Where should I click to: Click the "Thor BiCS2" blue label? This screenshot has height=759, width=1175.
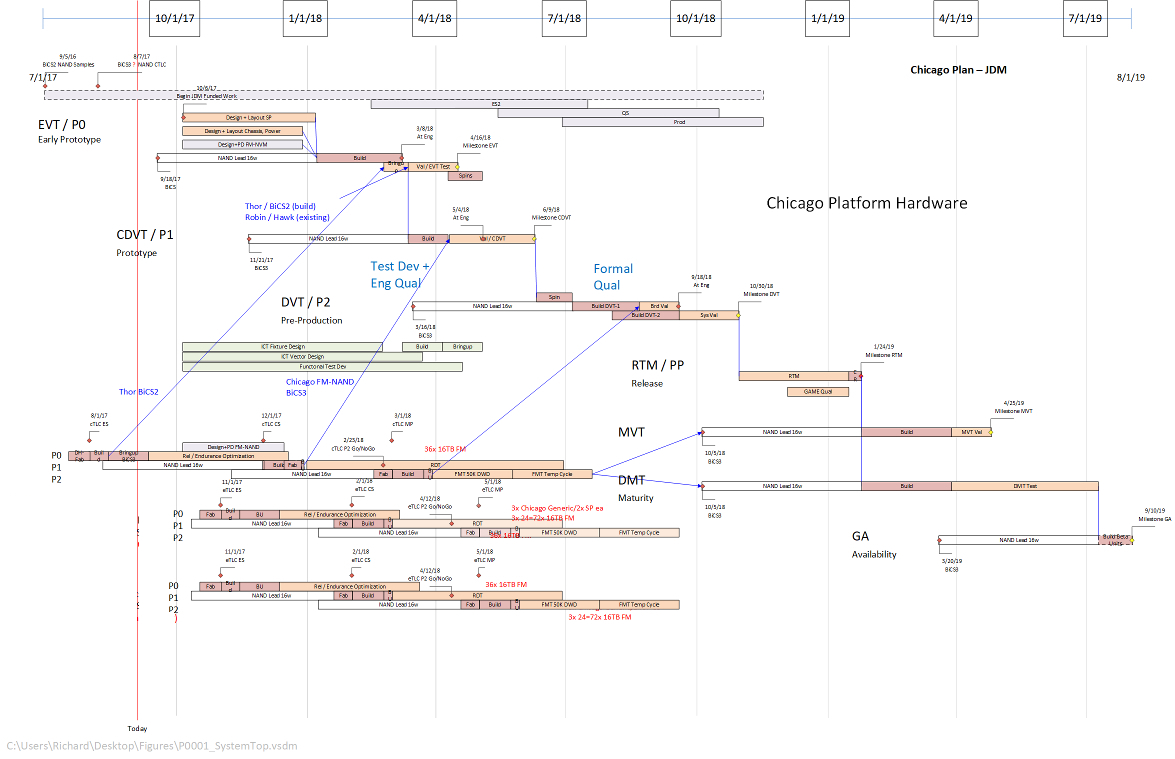pyautogui.click(x=139, y=392)
